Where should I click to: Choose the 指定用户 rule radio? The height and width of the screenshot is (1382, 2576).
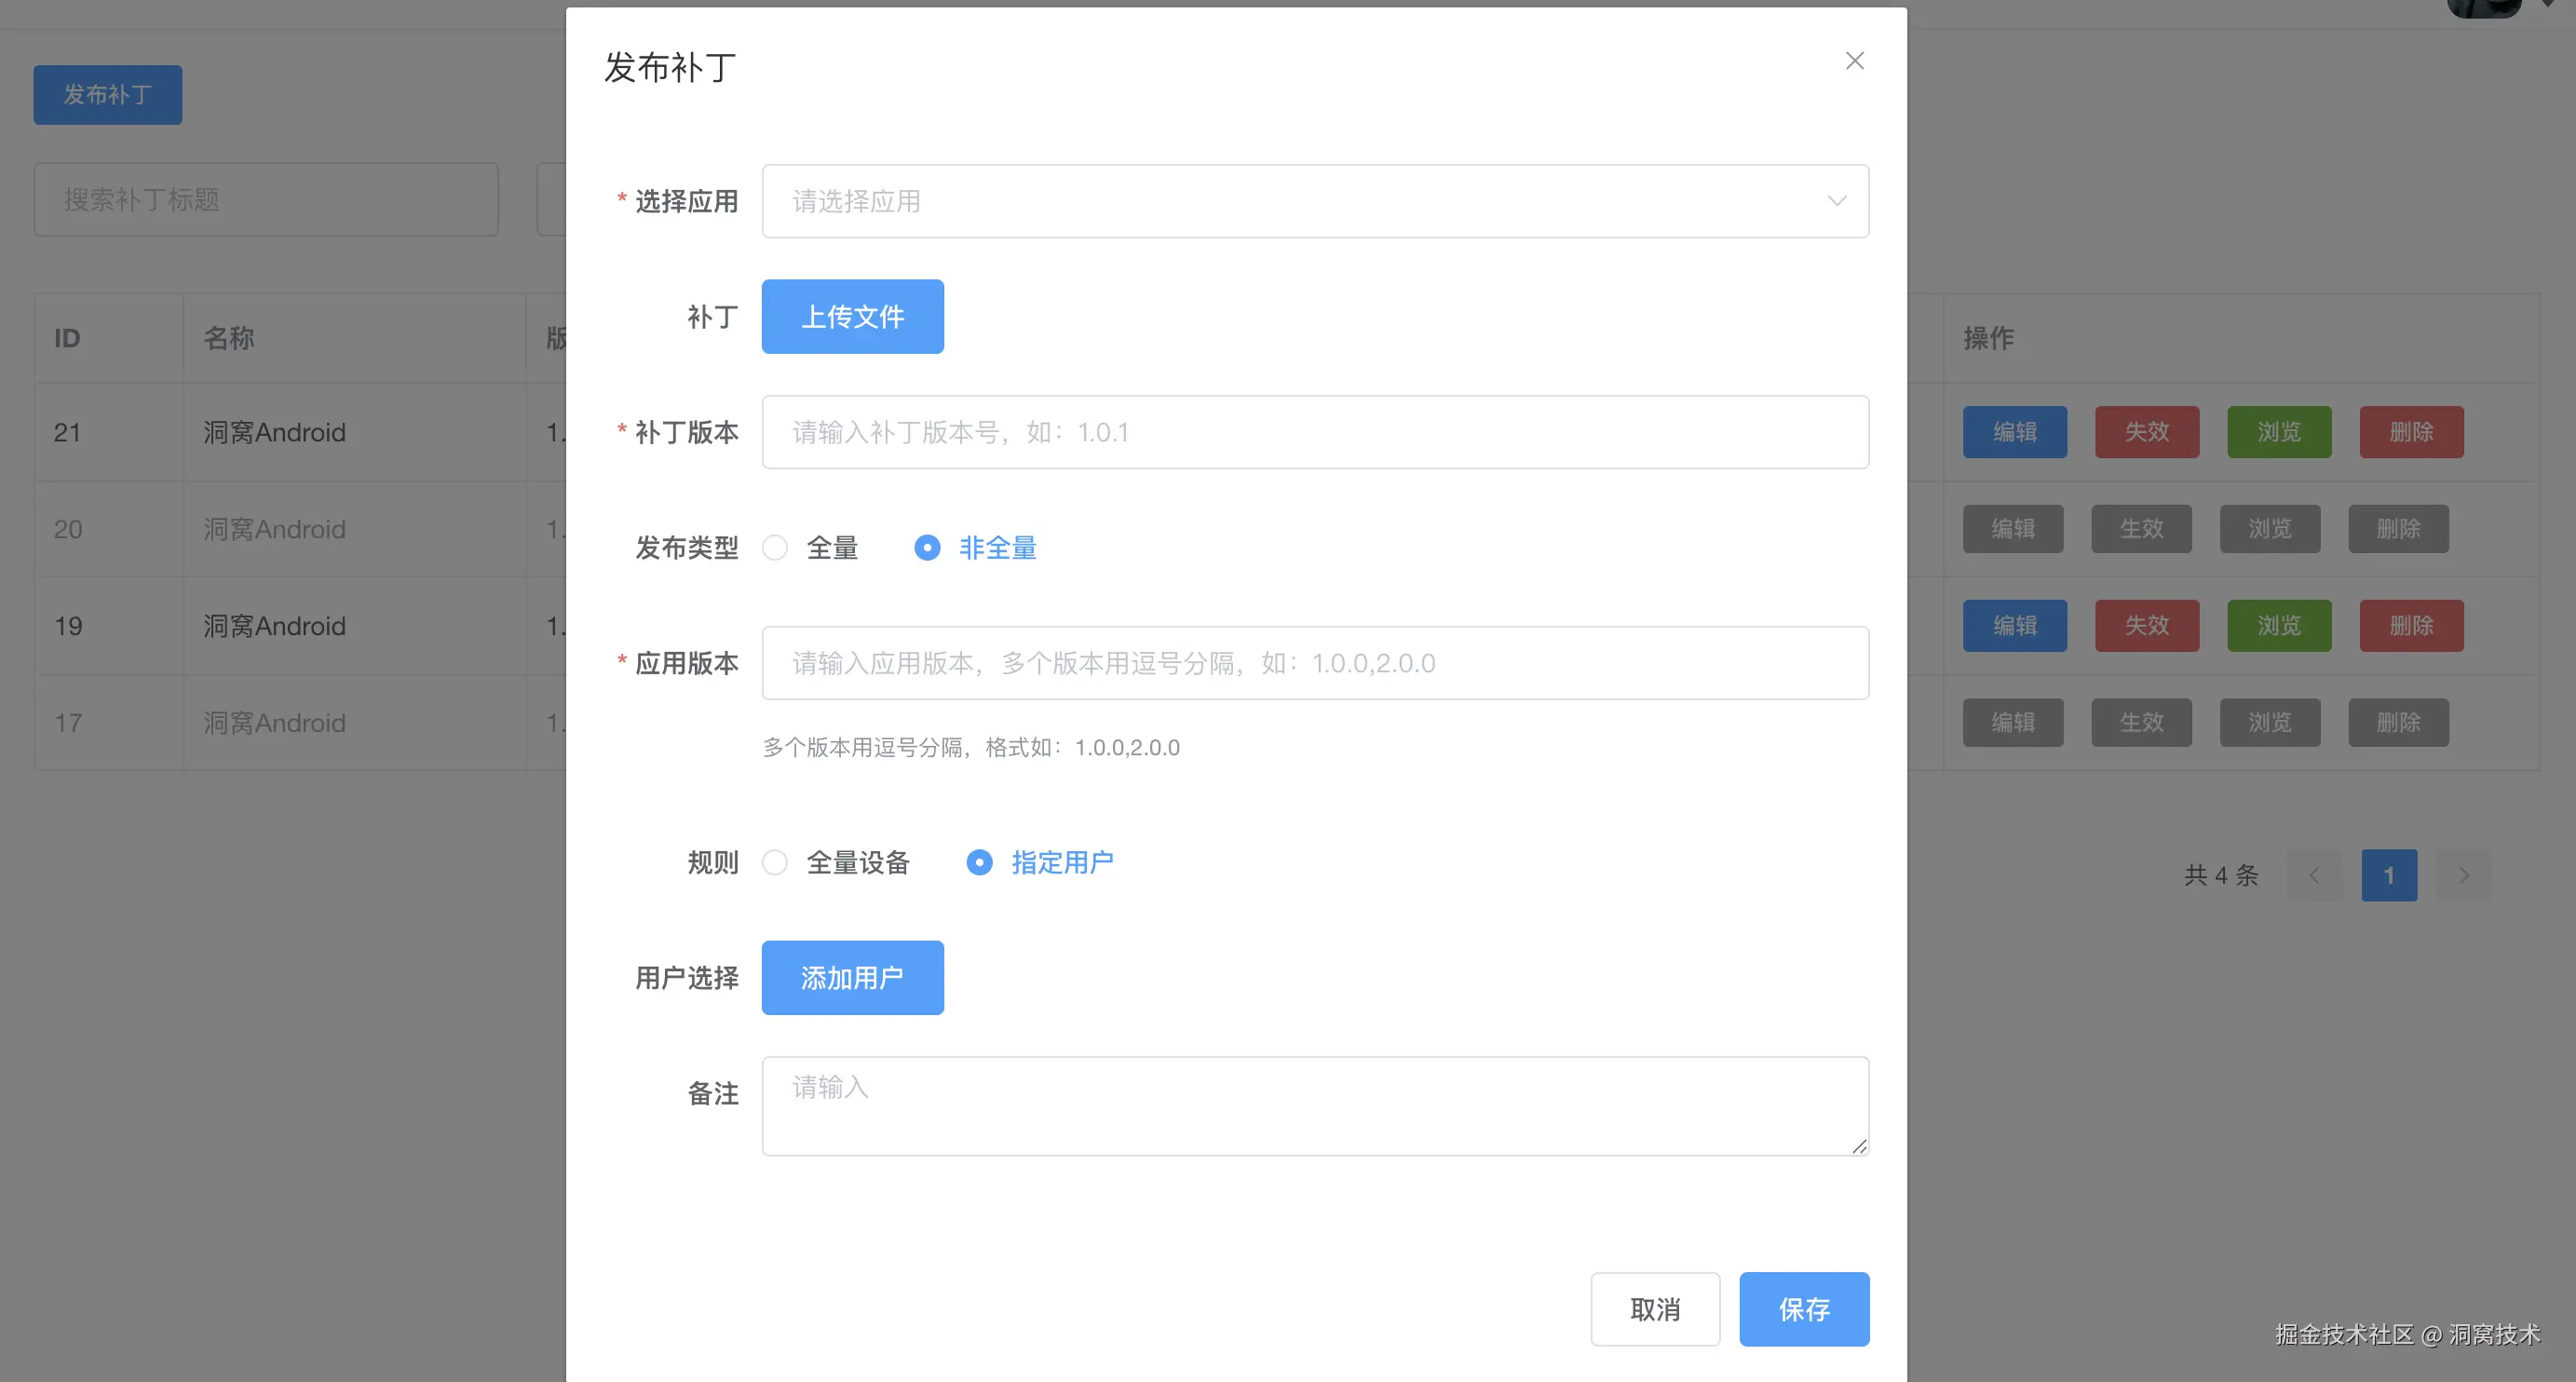pos(979,862)
